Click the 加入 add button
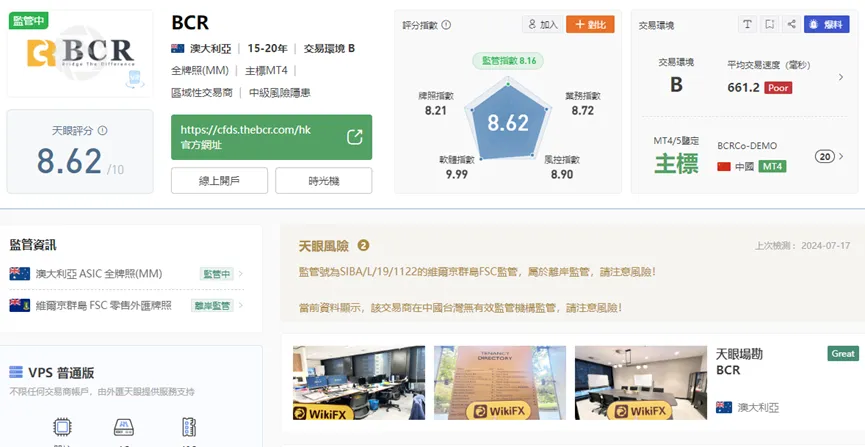The image size is (865, 447). click(543, 24)
